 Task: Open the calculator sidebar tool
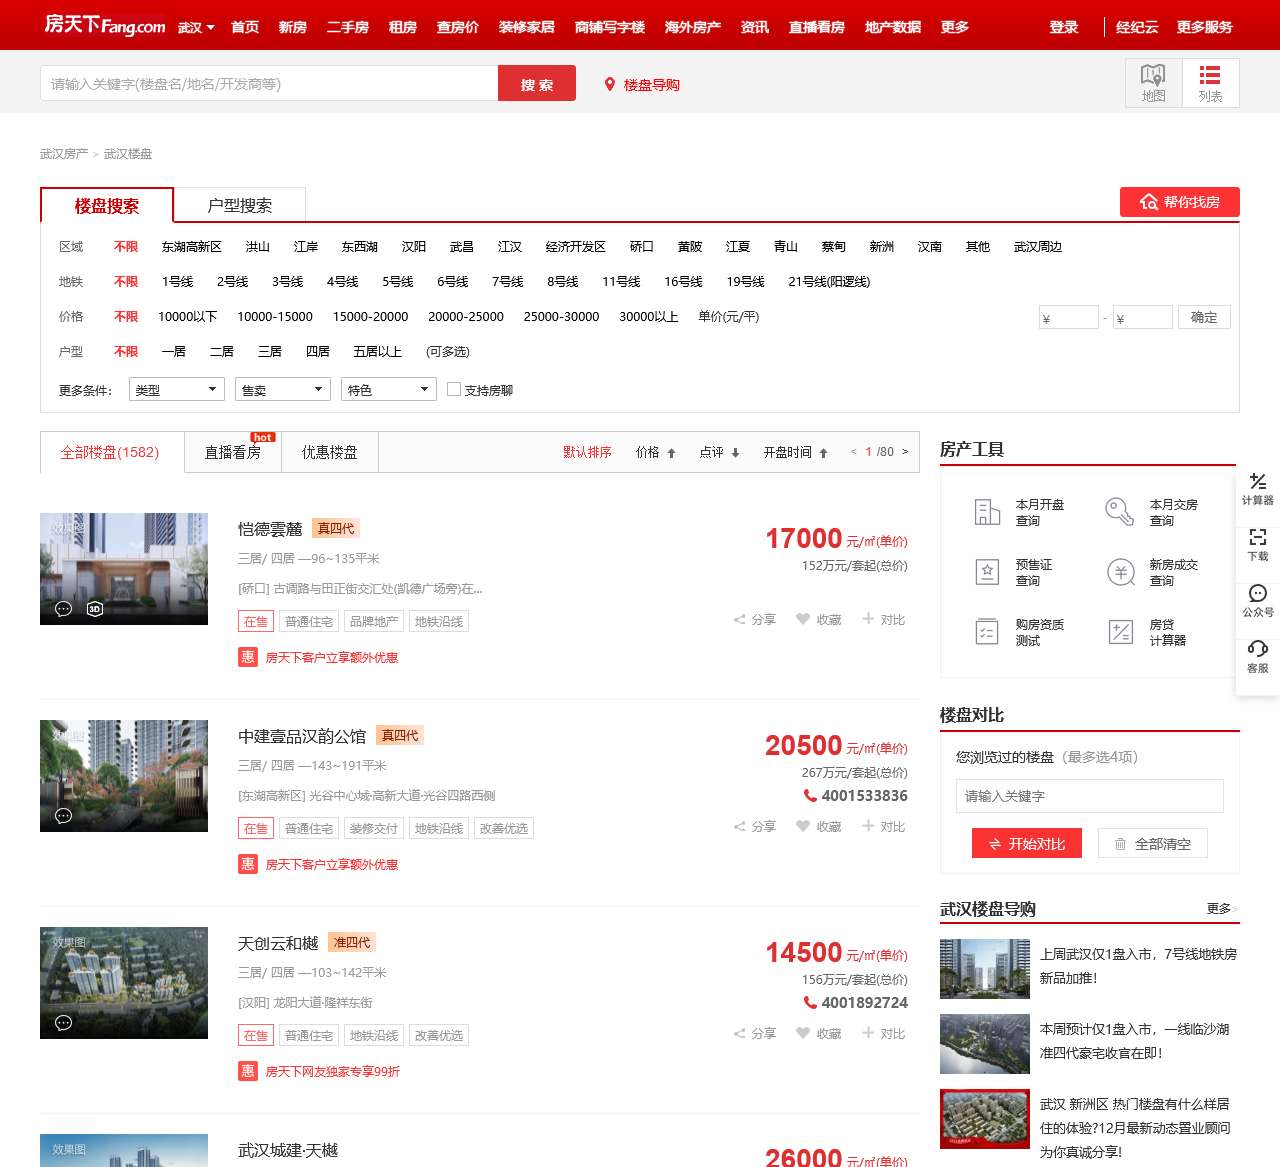(1257, 489)
